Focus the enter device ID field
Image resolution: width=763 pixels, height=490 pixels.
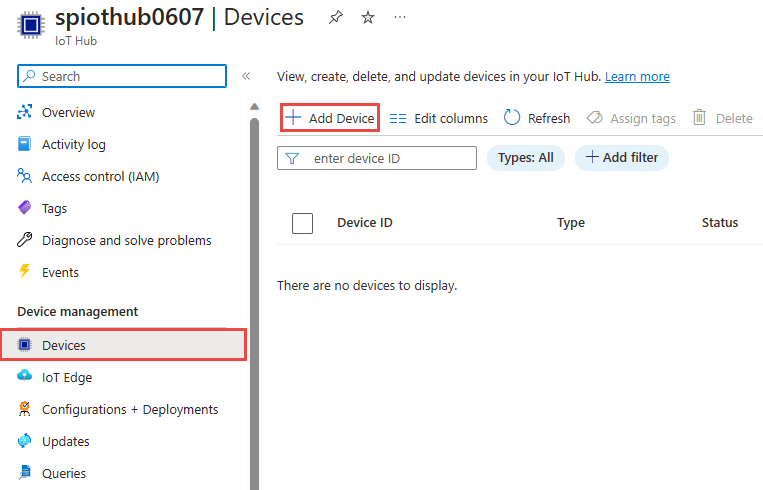(388, 158)
